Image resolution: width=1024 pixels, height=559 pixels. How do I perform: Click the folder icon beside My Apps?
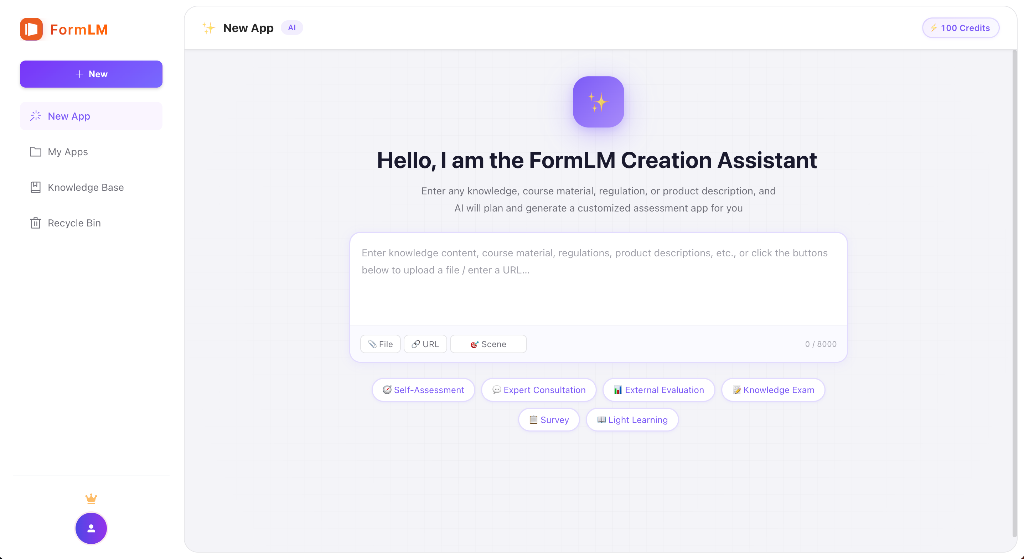(x=35, y=152)
